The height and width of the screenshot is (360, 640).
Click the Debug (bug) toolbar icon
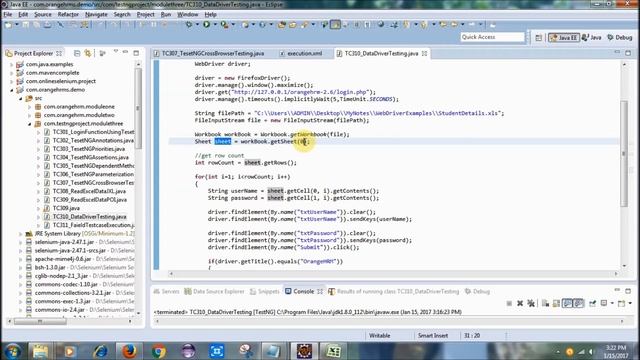point(189,25)
